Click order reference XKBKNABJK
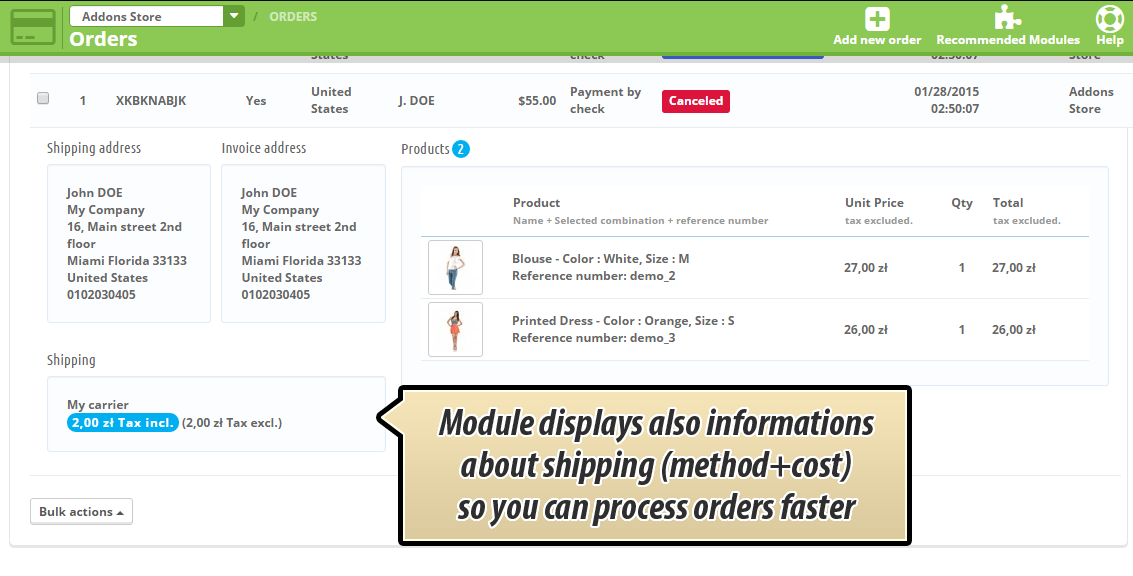 click(x=151, y=101)
